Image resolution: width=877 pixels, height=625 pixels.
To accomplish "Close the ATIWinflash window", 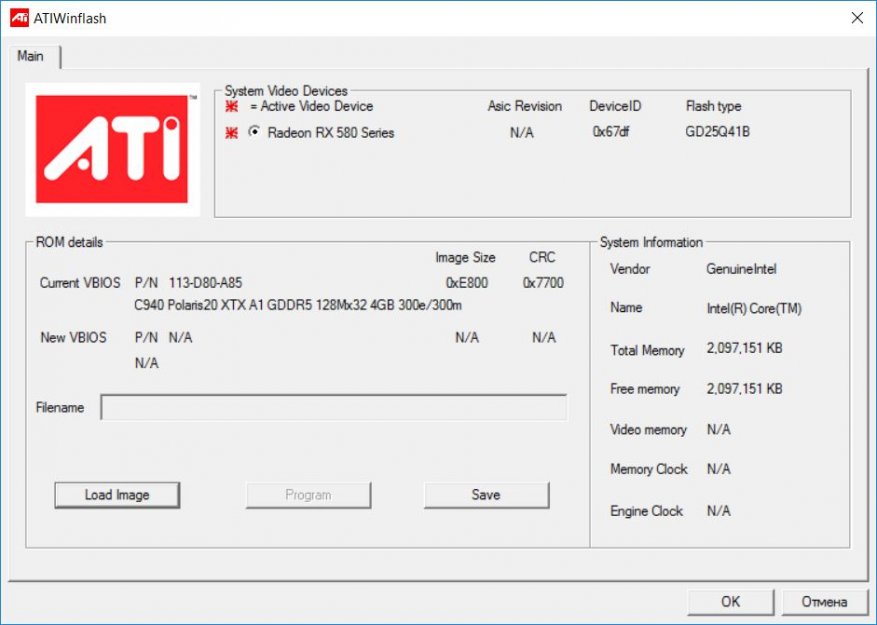I will coord(856,18).
